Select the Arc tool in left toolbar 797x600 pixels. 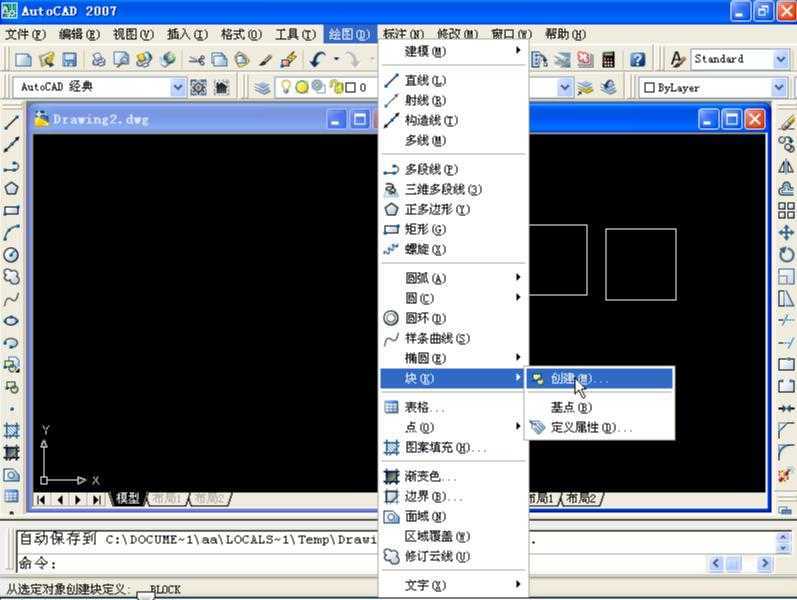[x=11, y=232]
